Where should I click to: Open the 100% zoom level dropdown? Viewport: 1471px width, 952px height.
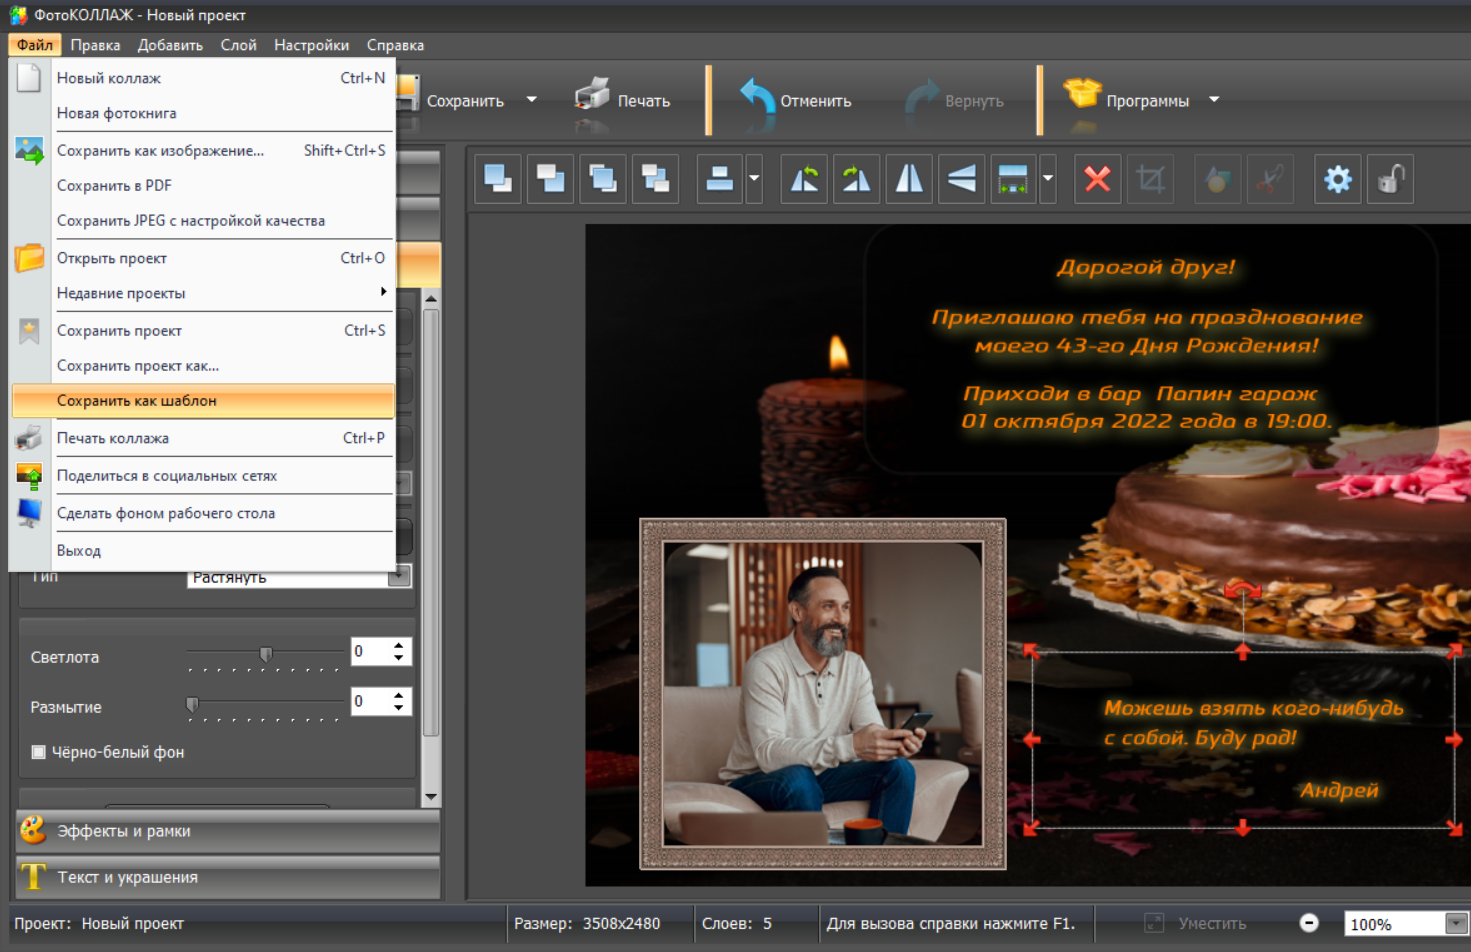coord(1455,924)
